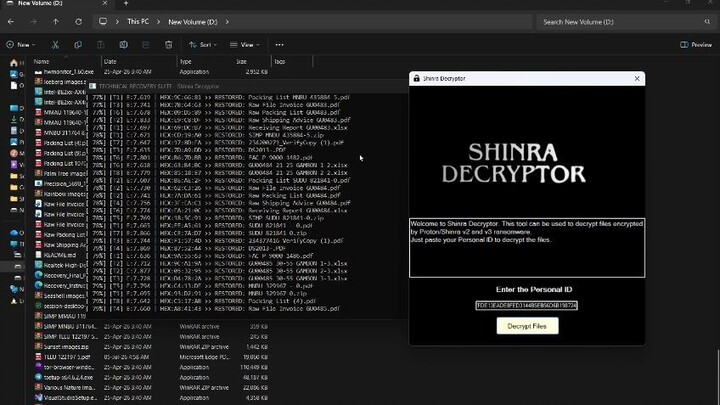Select the New Volume (D:) tab
Viewport: 720px width, 405px height.
click(57, 4)
